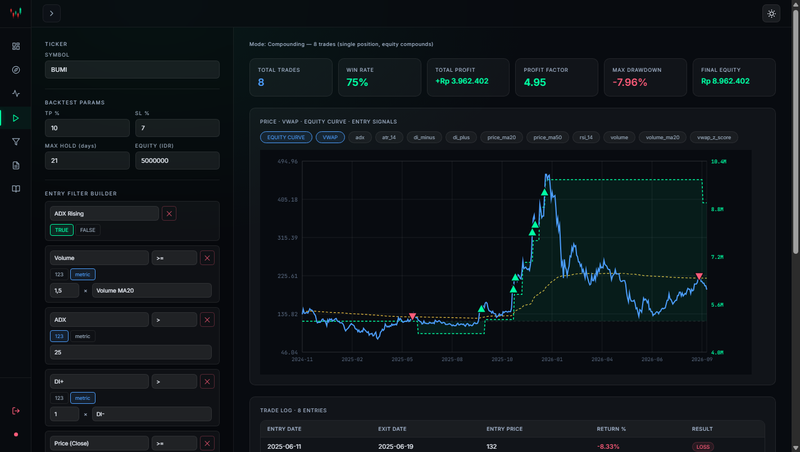This screenshot has height=452, width=800.
Task: Switch ADX filter to 123 numeric mode
Action: coord(59,336)
